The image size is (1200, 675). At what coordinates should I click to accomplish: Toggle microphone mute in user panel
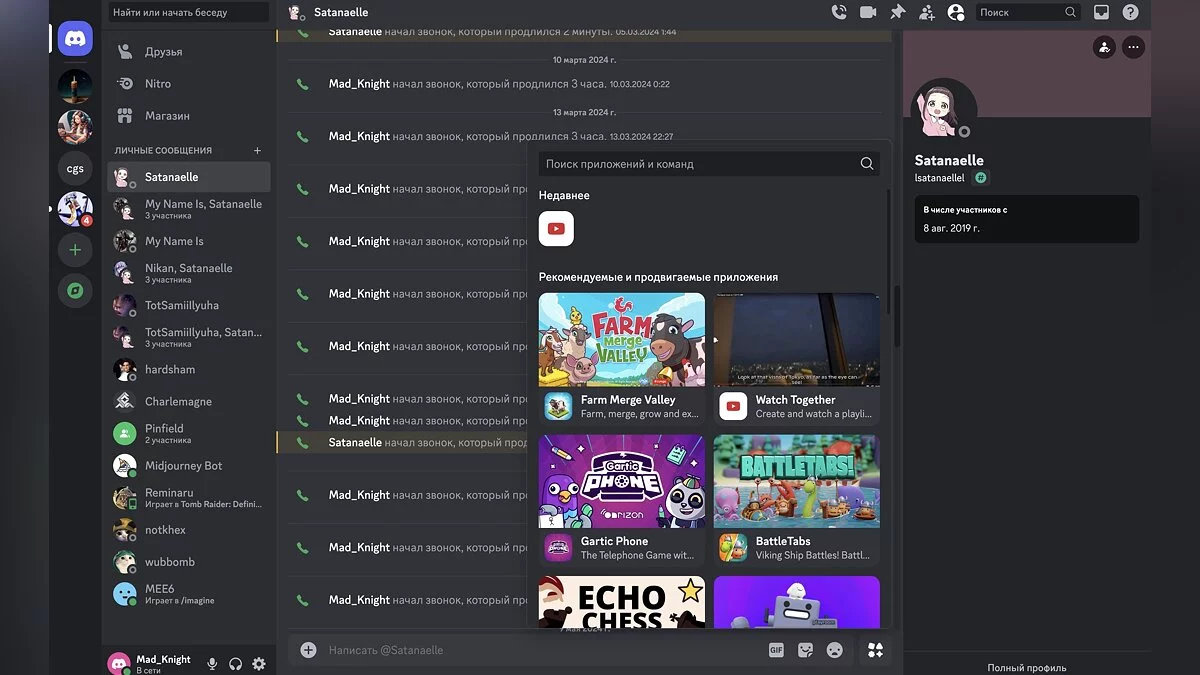212,663
